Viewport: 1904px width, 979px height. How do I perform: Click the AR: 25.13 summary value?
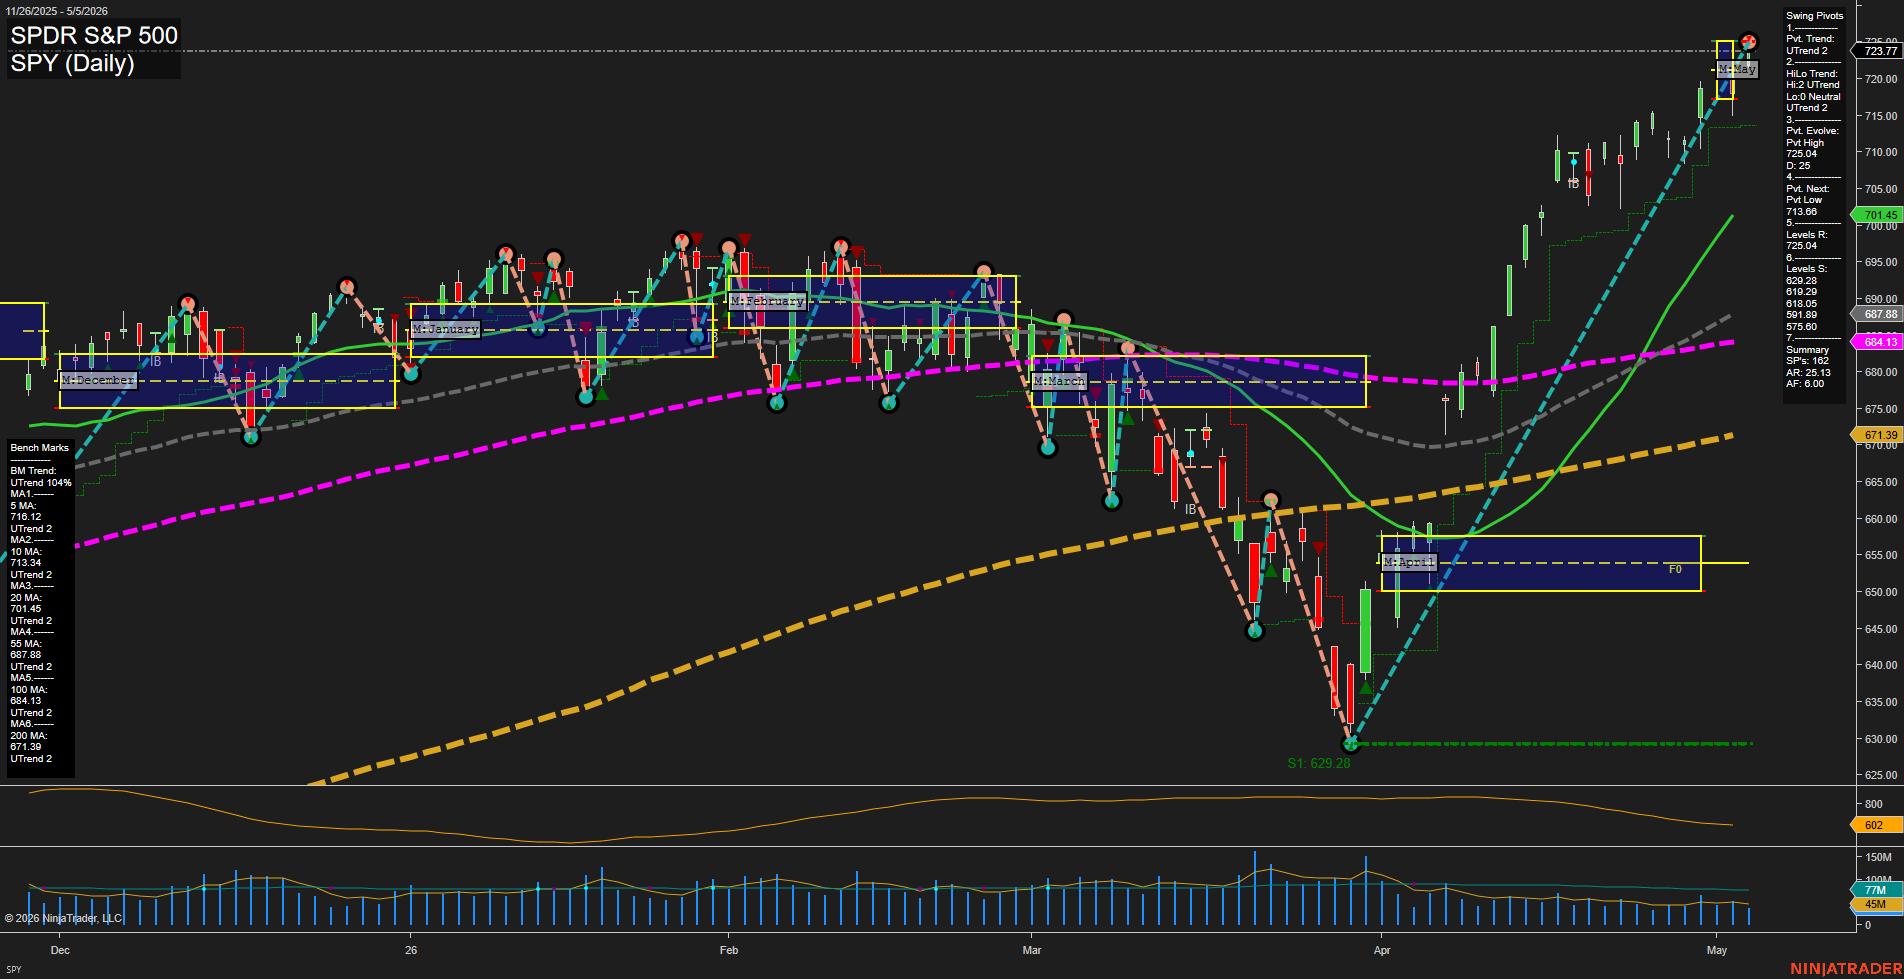click(1808, 372)
